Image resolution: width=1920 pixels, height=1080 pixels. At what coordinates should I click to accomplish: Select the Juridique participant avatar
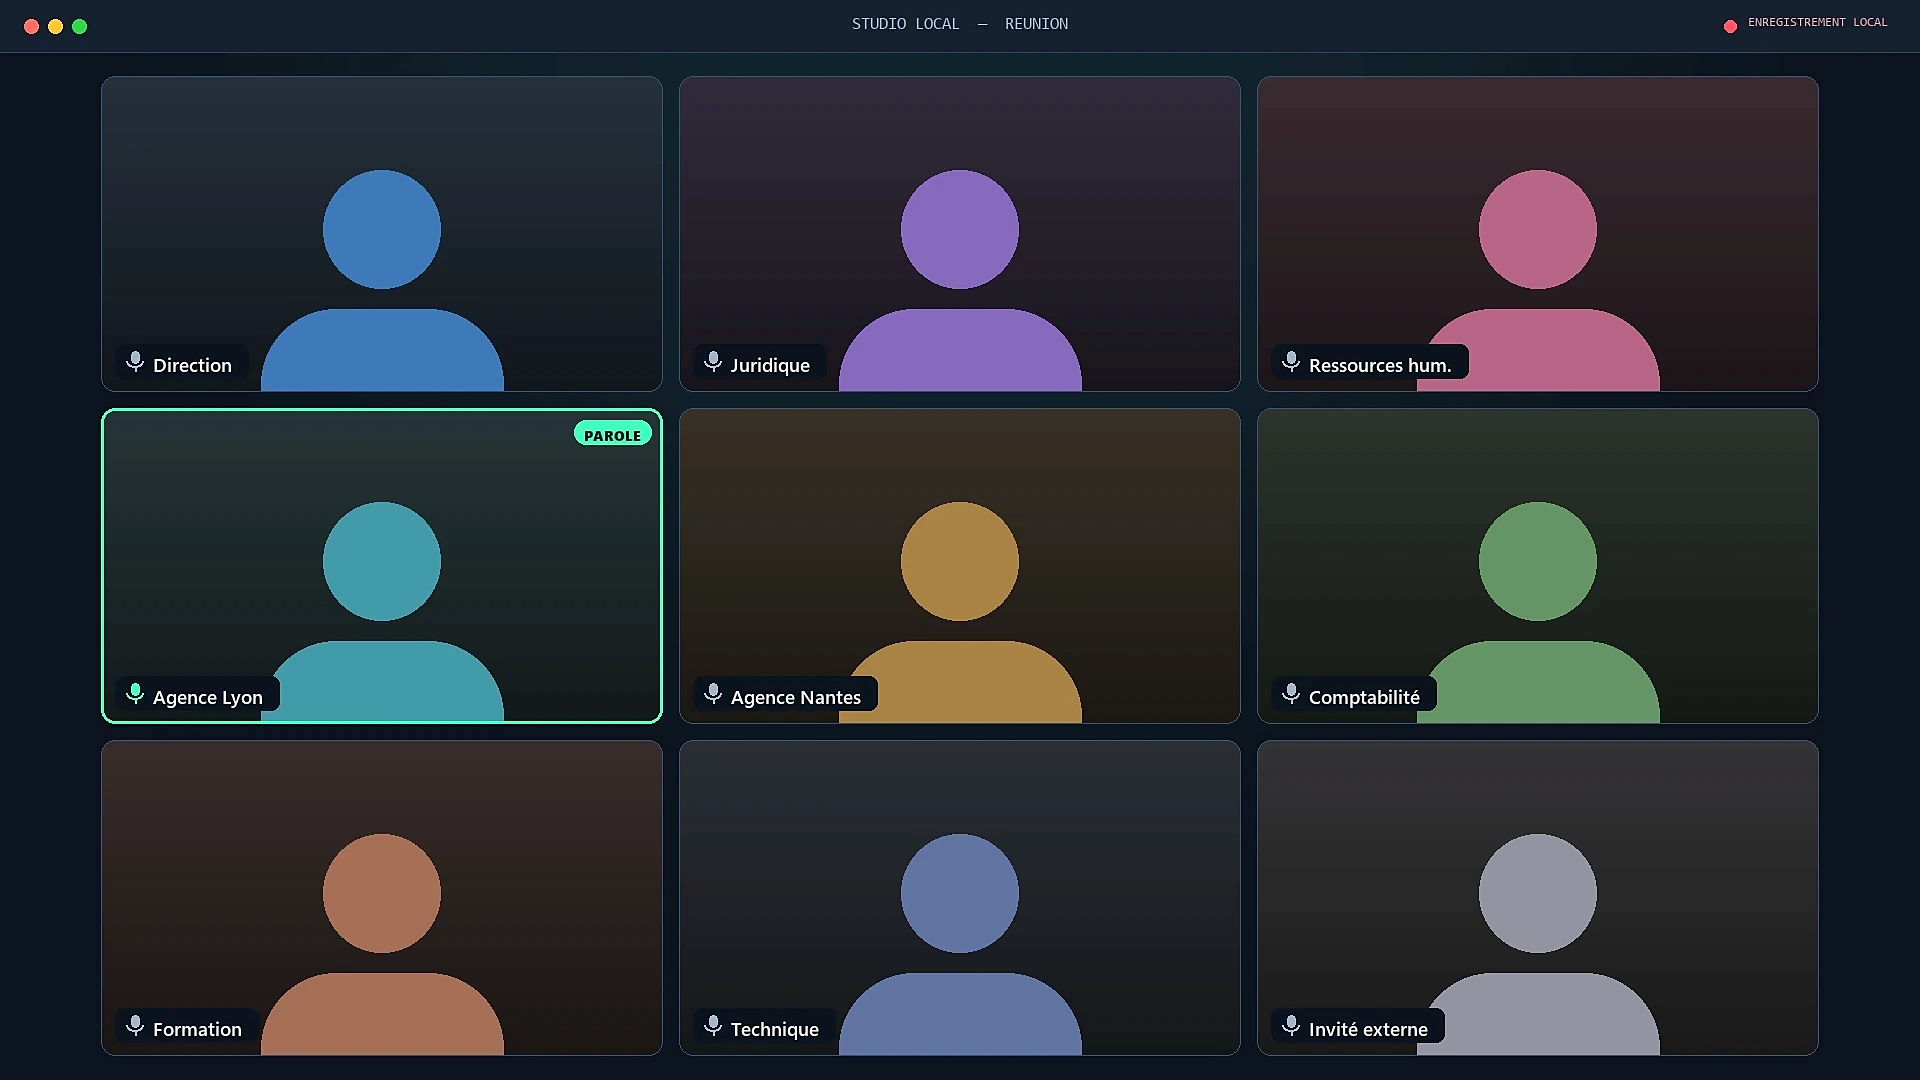[960, 280]
